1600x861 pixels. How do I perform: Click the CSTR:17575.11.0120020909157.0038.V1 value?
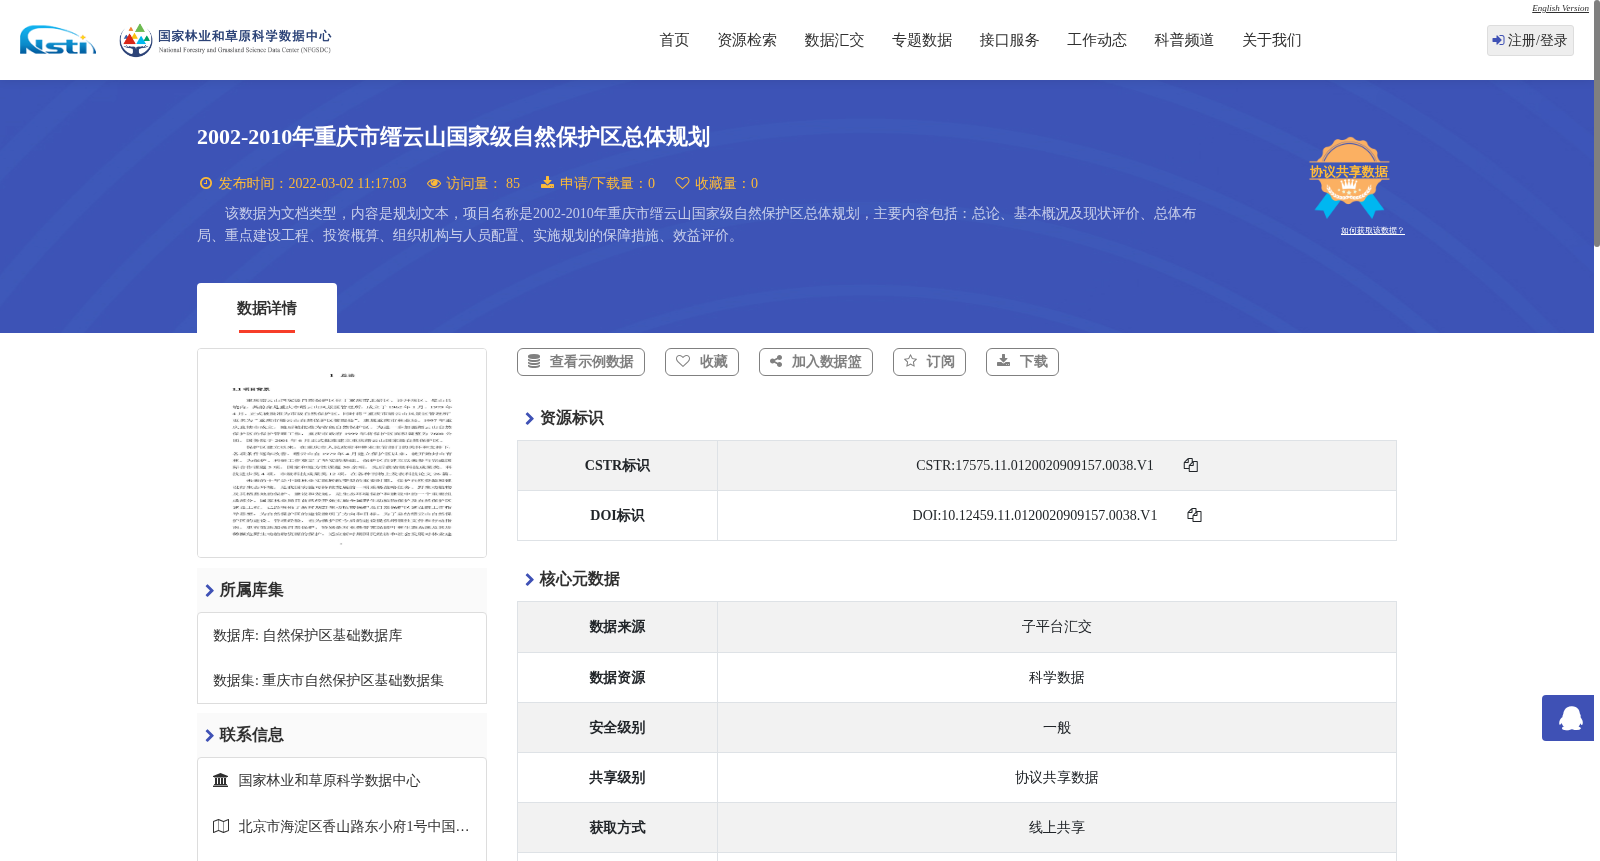[1035, 465]
